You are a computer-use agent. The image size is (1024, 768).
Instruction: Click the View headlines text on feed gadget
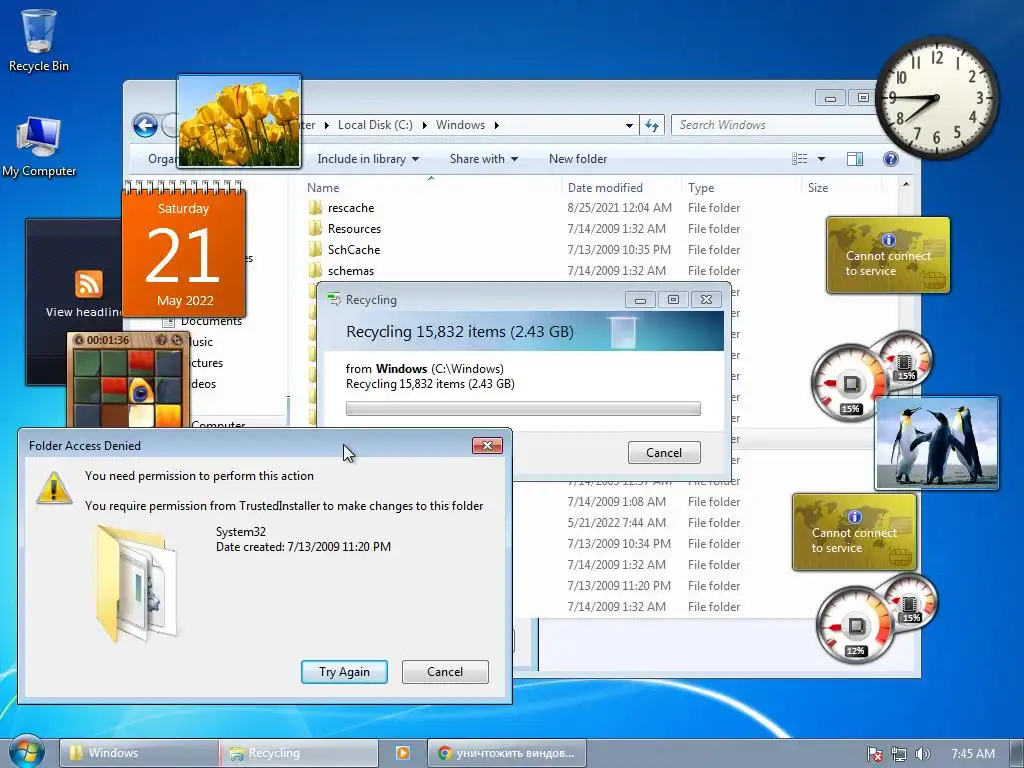pos(84,312)
